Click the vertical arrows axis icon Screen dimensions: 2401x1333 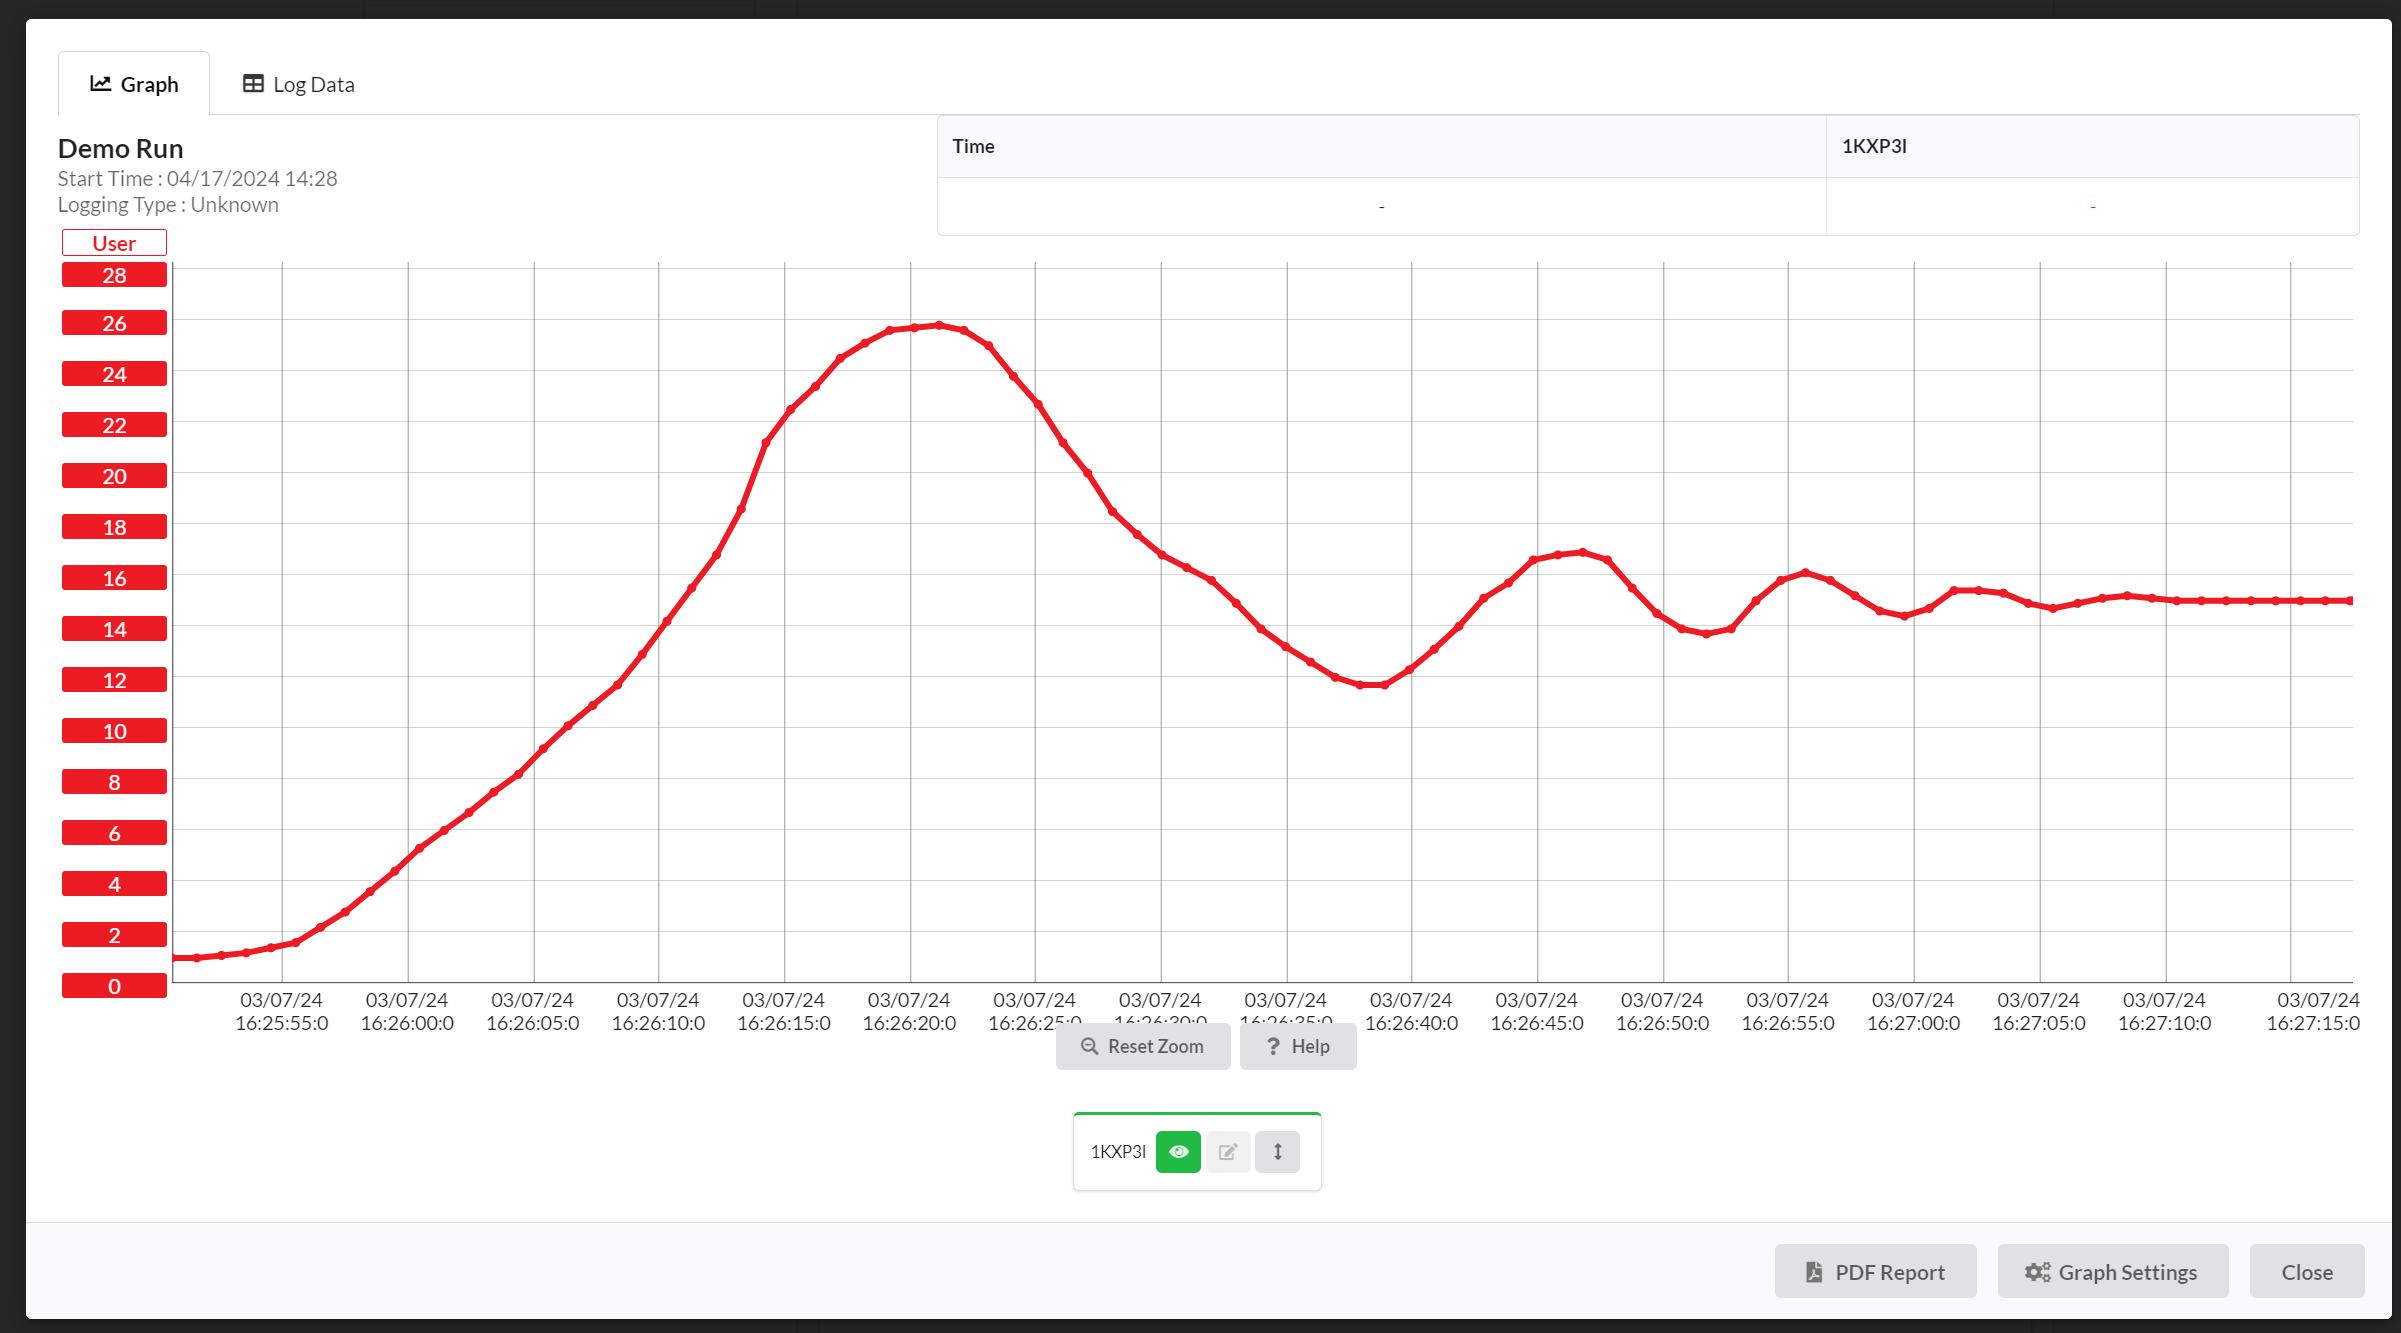click(1277, 1151)
